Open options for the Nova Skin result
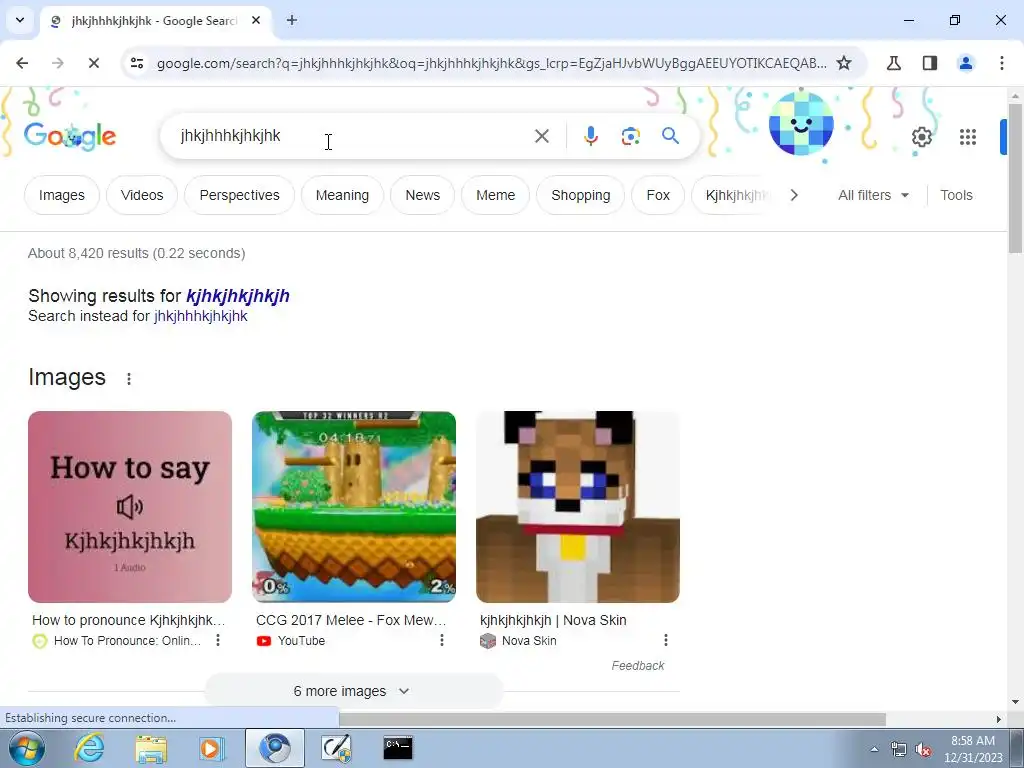This screenshot has width=1024, height=768. 665,640
